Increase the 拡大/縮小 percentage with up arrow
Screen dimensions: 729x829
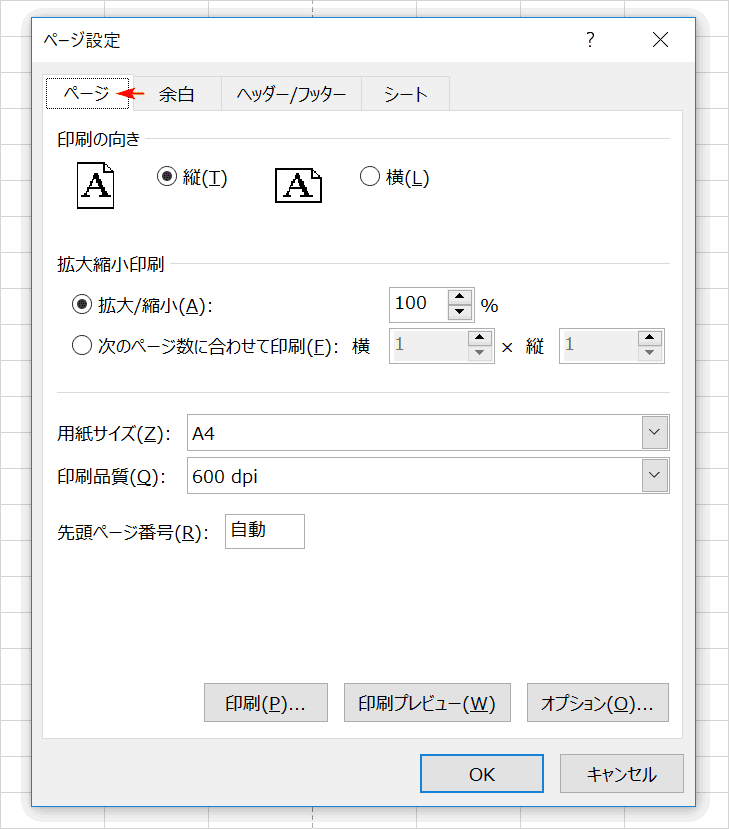(459, 297)
